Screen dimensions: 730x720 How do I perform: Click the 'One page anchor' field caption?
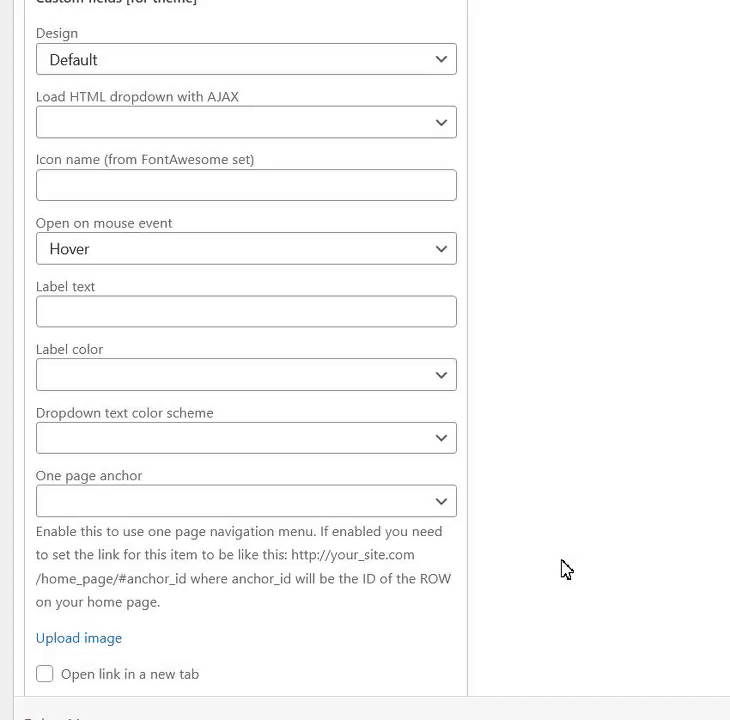(x=89, y=475)
